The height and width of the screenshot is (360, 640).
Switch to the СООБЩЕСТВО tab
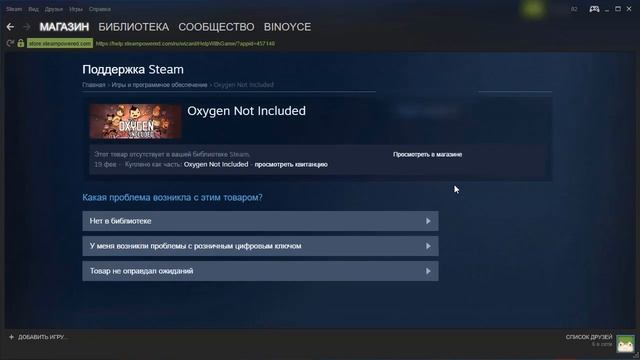(216, 27)
